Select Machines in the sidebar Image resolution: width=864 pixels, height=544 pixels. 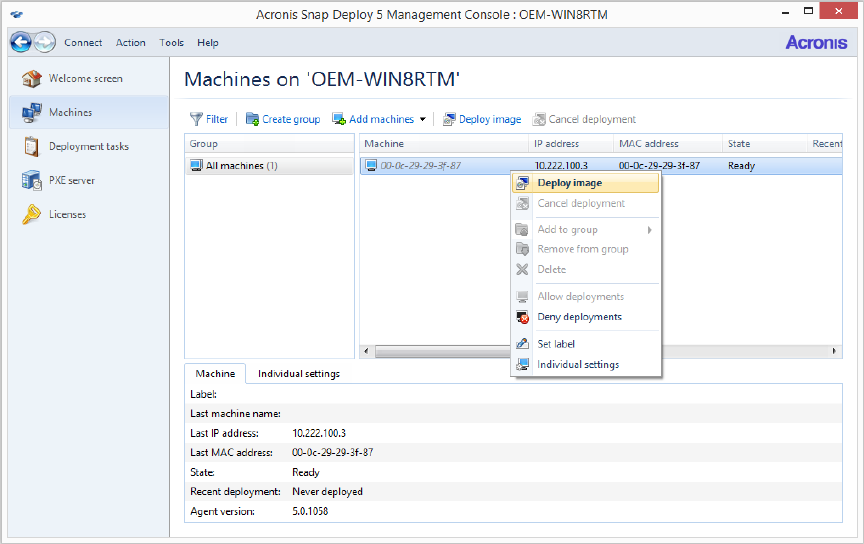pyautogui.click(x=89, y=112)
